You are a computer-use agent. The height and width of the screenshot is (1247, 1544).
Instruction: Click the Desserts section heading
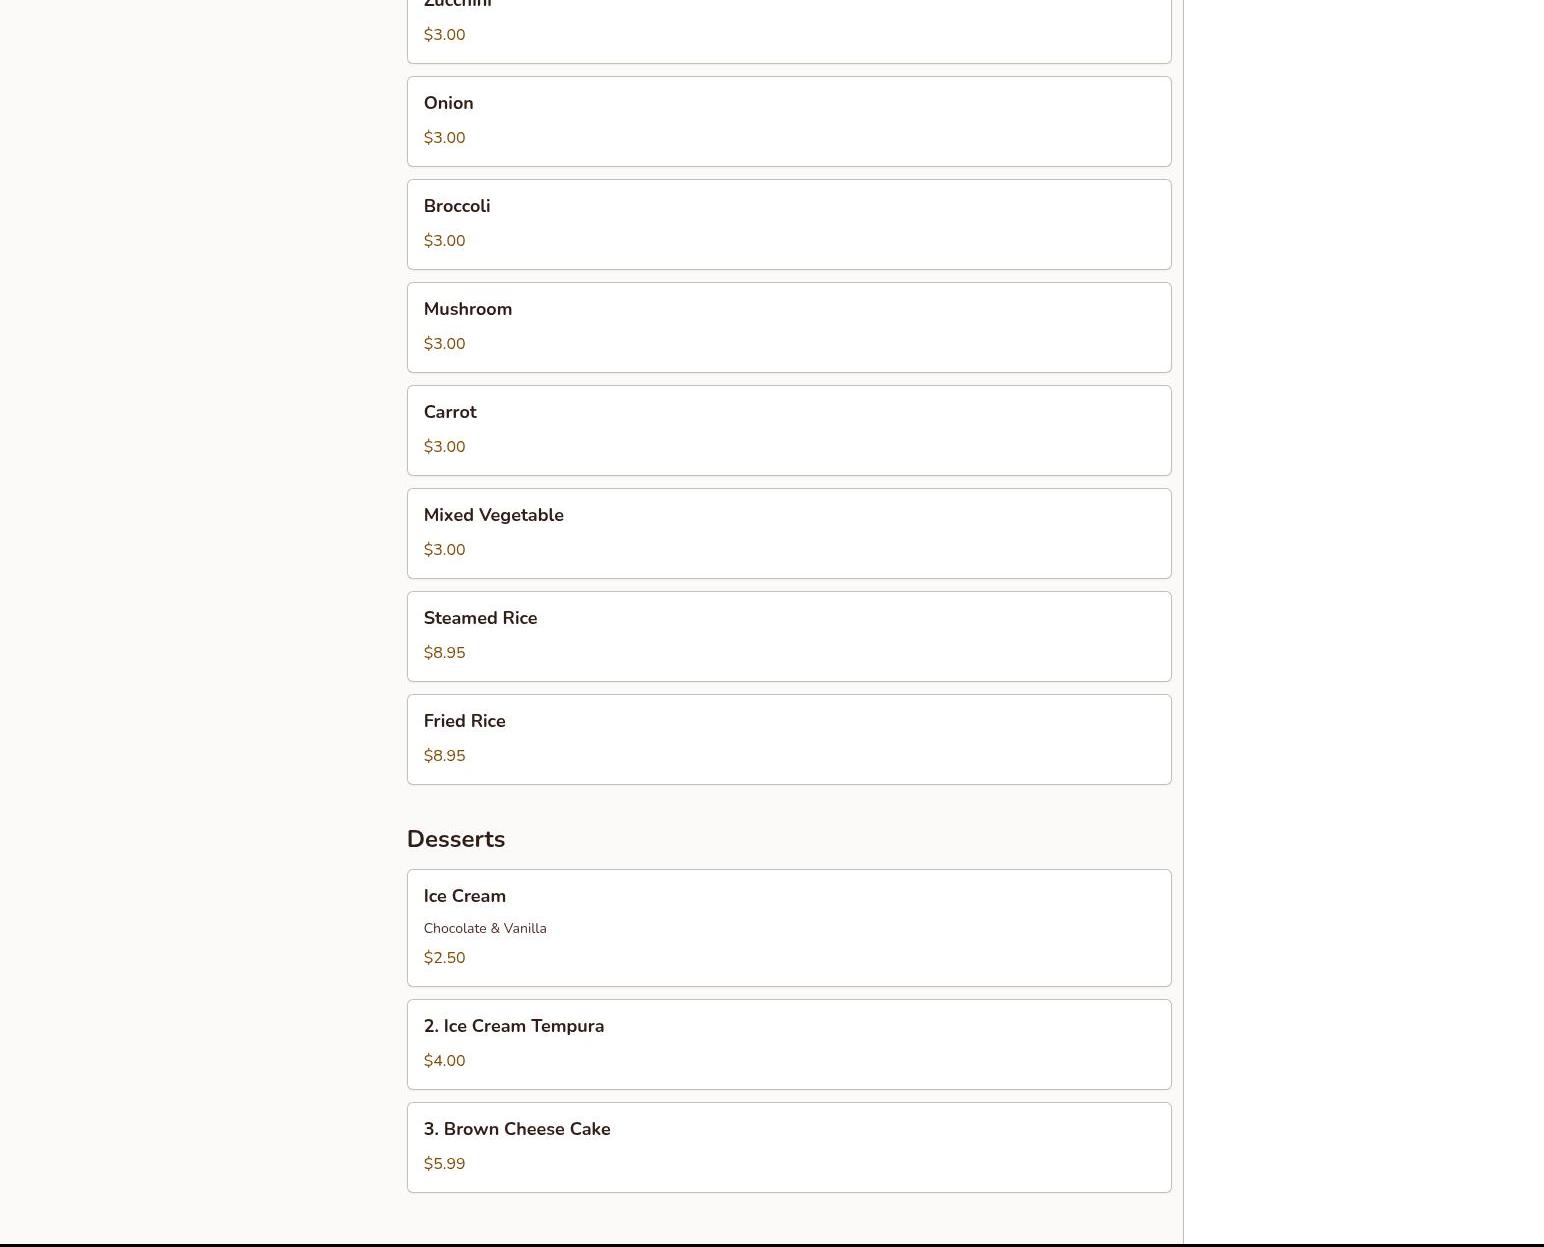click(456, 839)
